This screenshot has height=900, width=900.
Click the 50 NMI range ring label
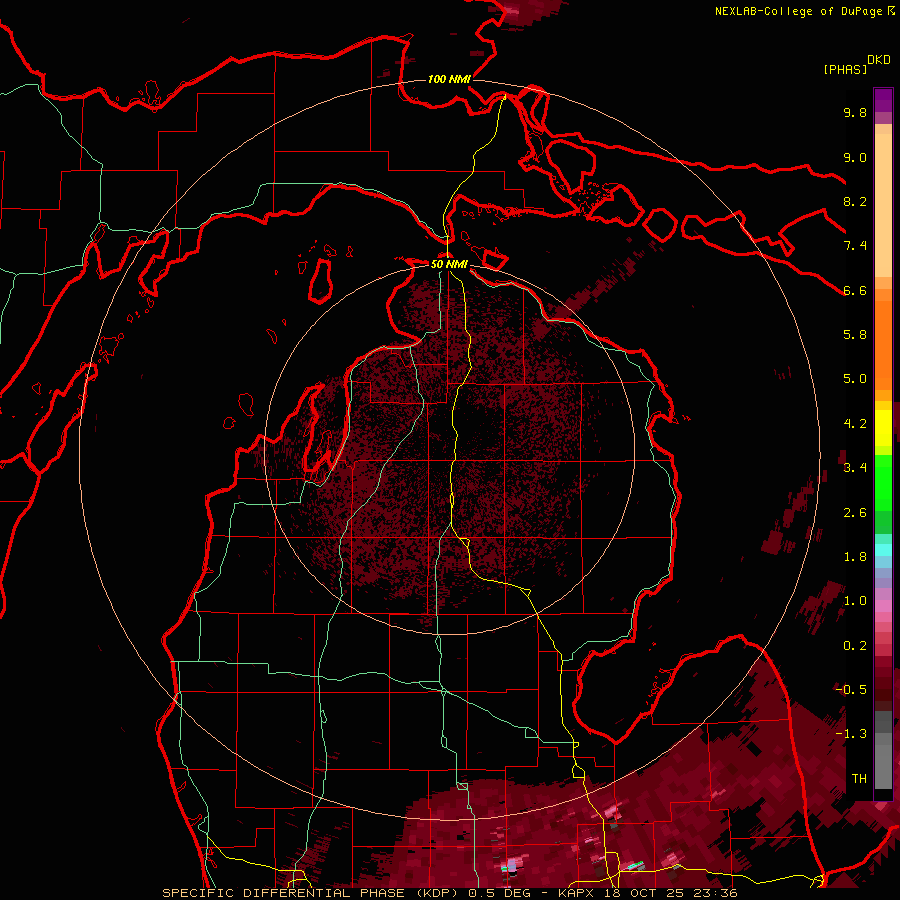point(449,264)
